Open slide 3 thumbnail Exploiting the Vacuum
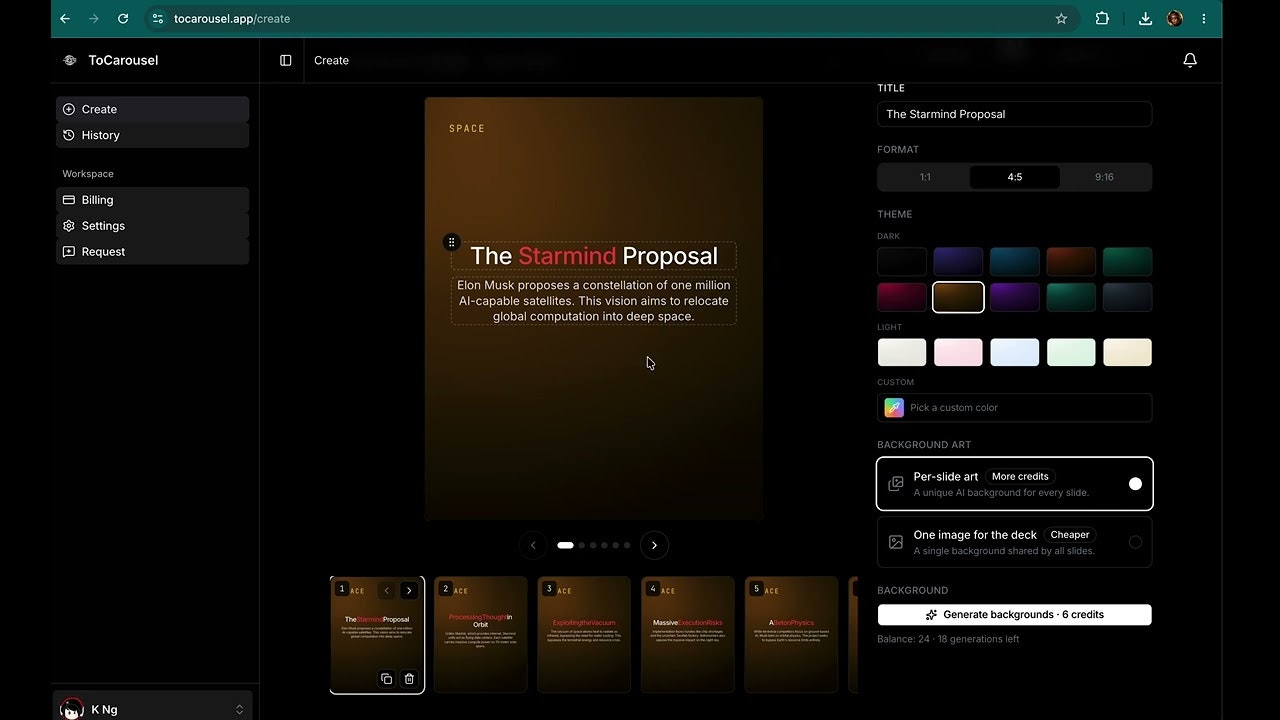This screenshot has width=1280, height=720. point(584,634)
